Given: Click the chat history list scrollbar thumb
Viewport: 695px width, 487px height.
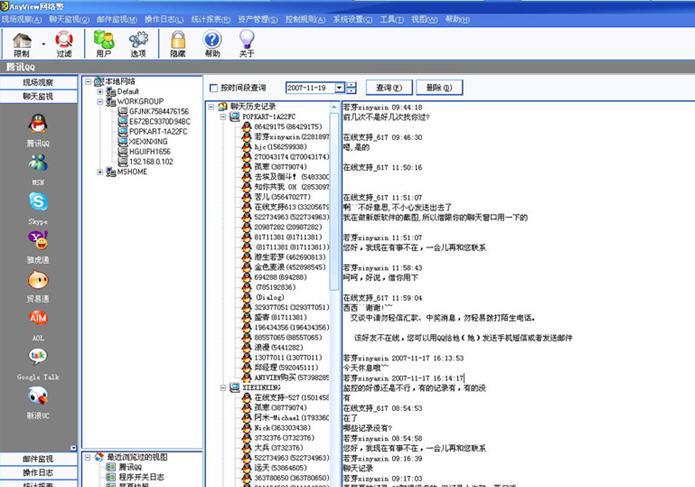Looking at the screenshot, I should coord(334,202).
